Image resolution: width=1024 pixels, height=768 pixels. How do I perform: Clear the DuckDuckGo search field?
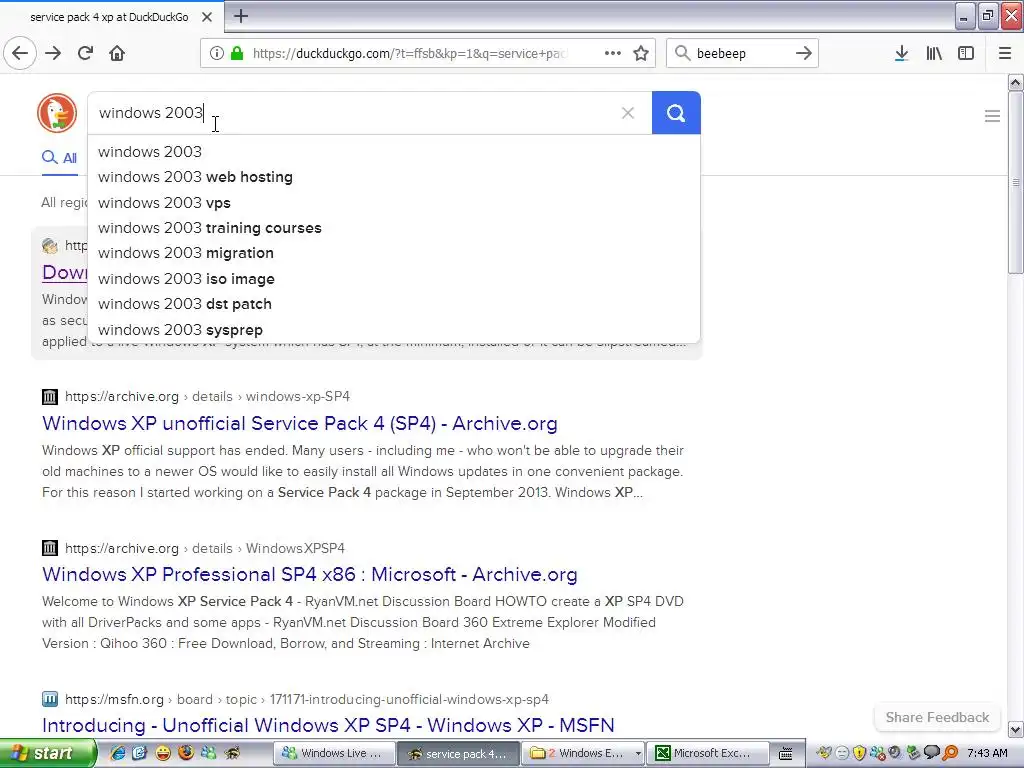[x=628, y=113]
